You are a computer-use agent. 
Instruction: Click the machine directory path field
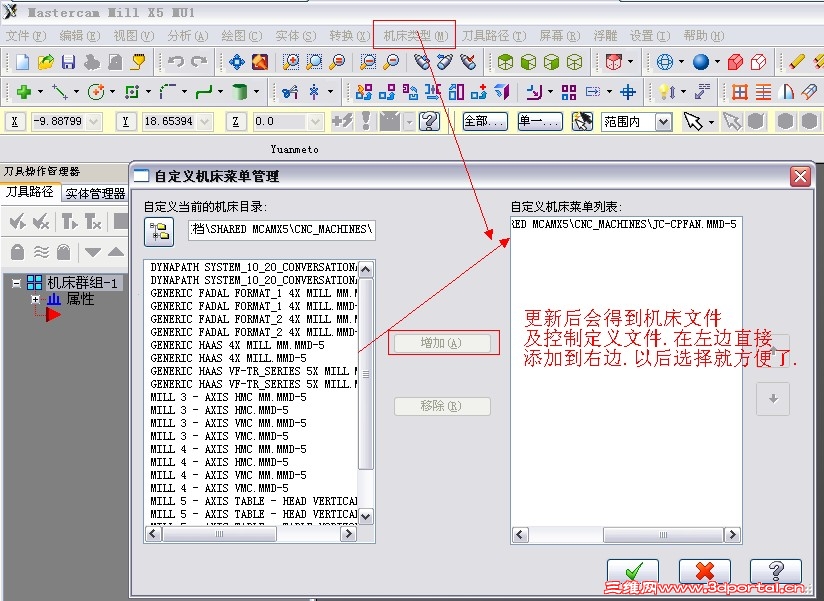[x=282, y=230]
